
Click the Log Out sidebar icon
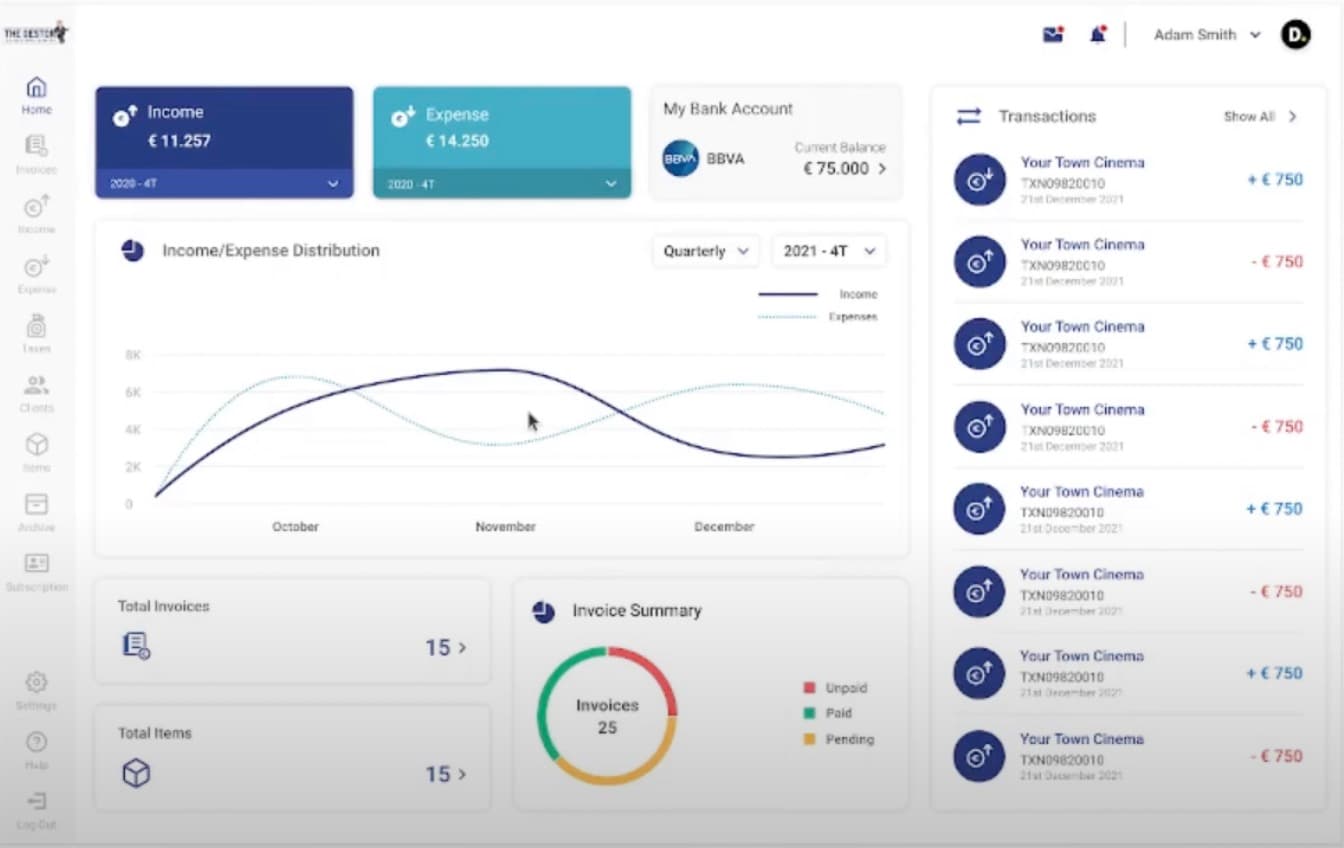(x=37, y=809)
